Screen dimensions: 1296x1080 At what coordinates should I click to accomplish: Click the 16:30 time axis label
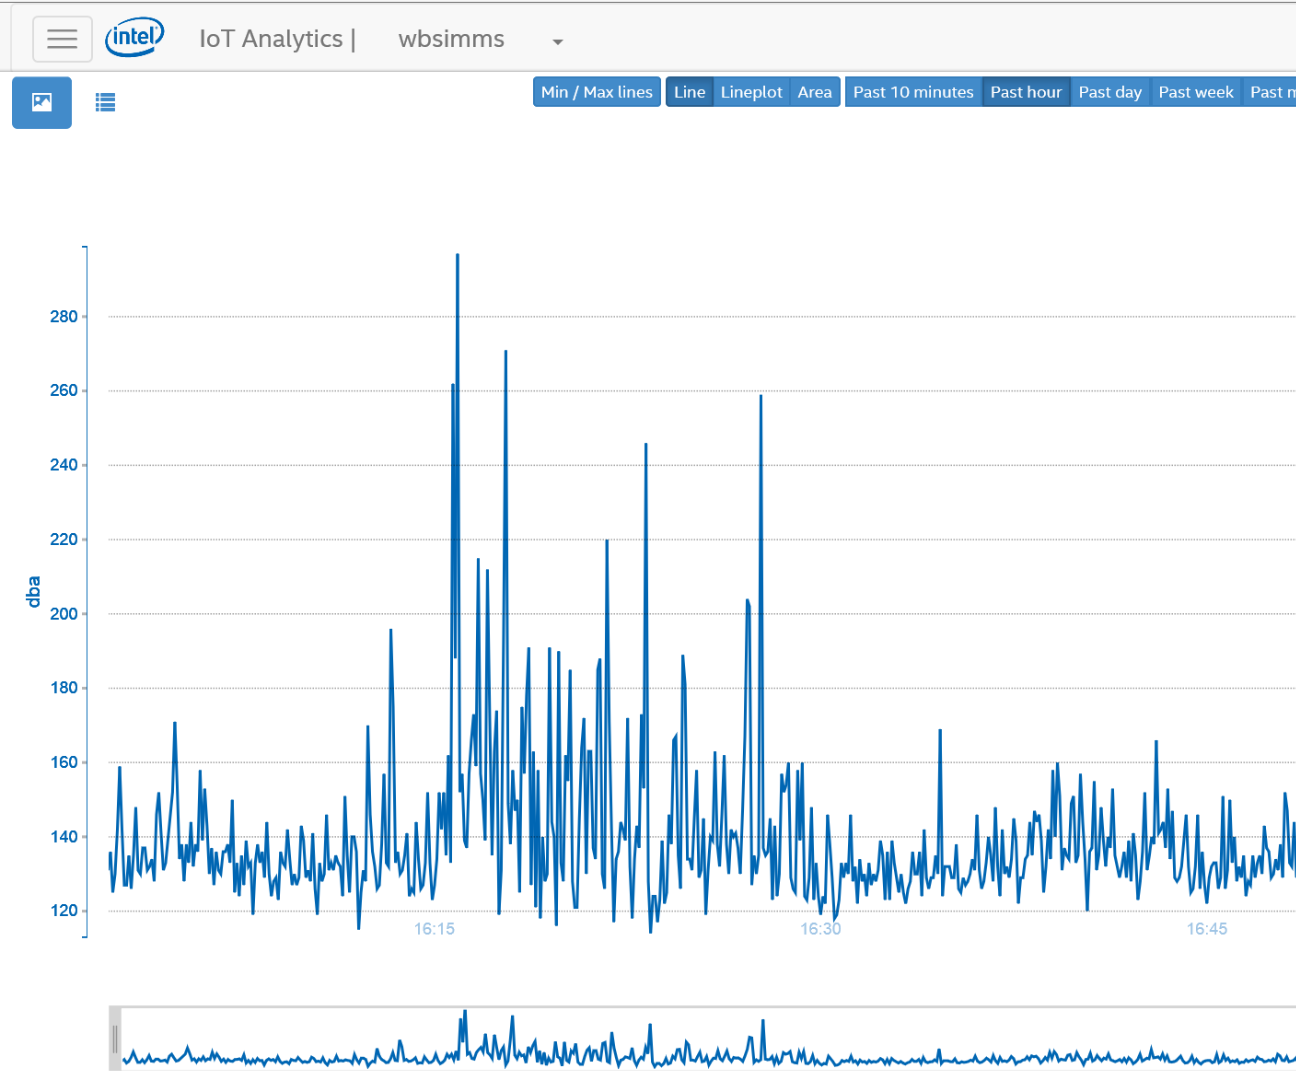pos(821,929)
